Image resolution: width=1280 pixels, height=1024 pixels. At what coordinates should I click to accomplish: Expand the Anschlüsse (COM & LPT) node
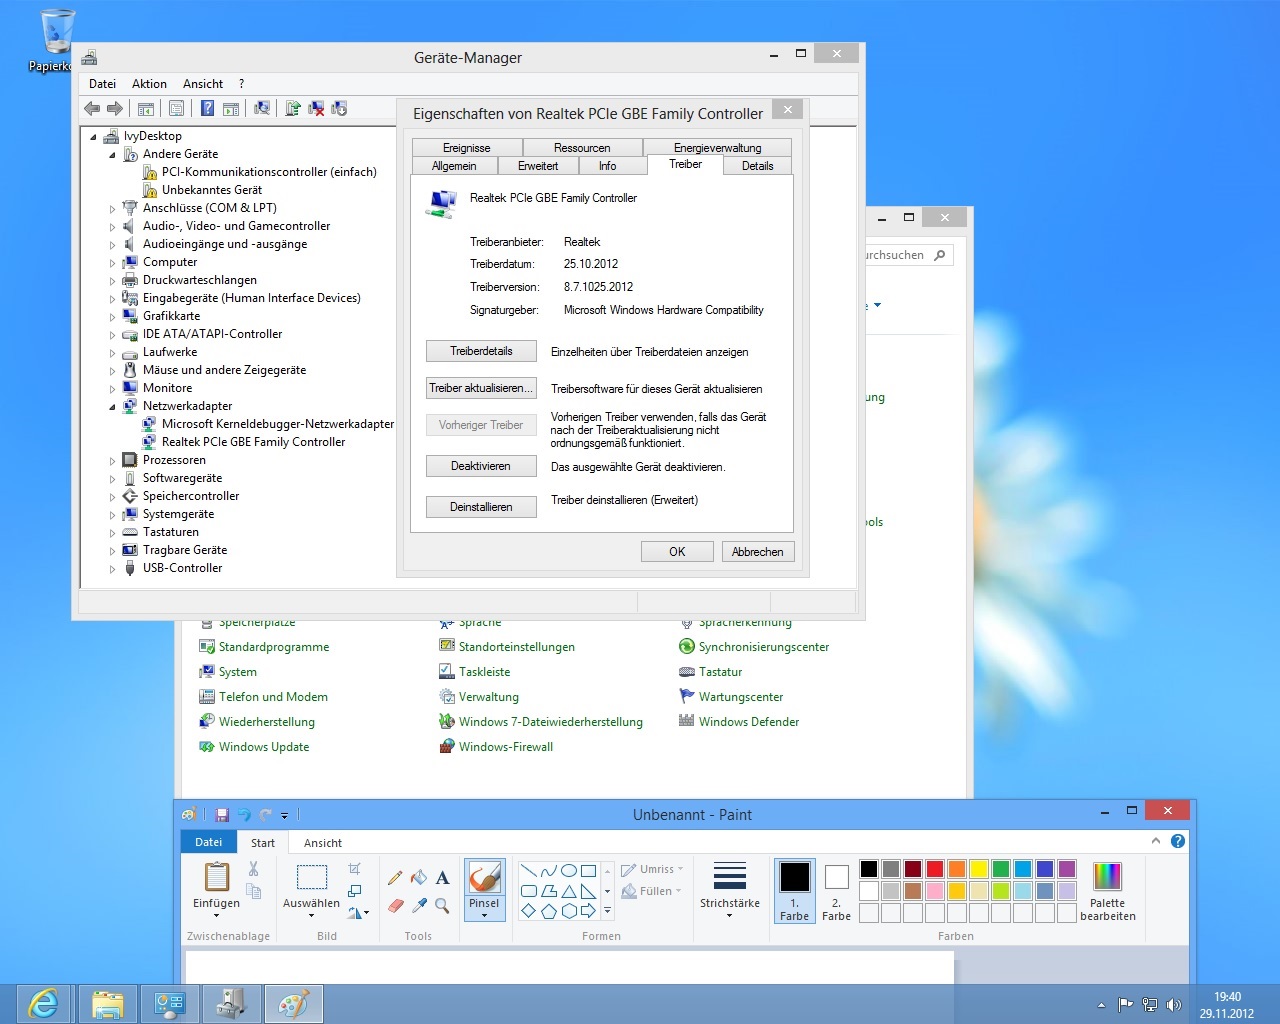tap(112, 209)
